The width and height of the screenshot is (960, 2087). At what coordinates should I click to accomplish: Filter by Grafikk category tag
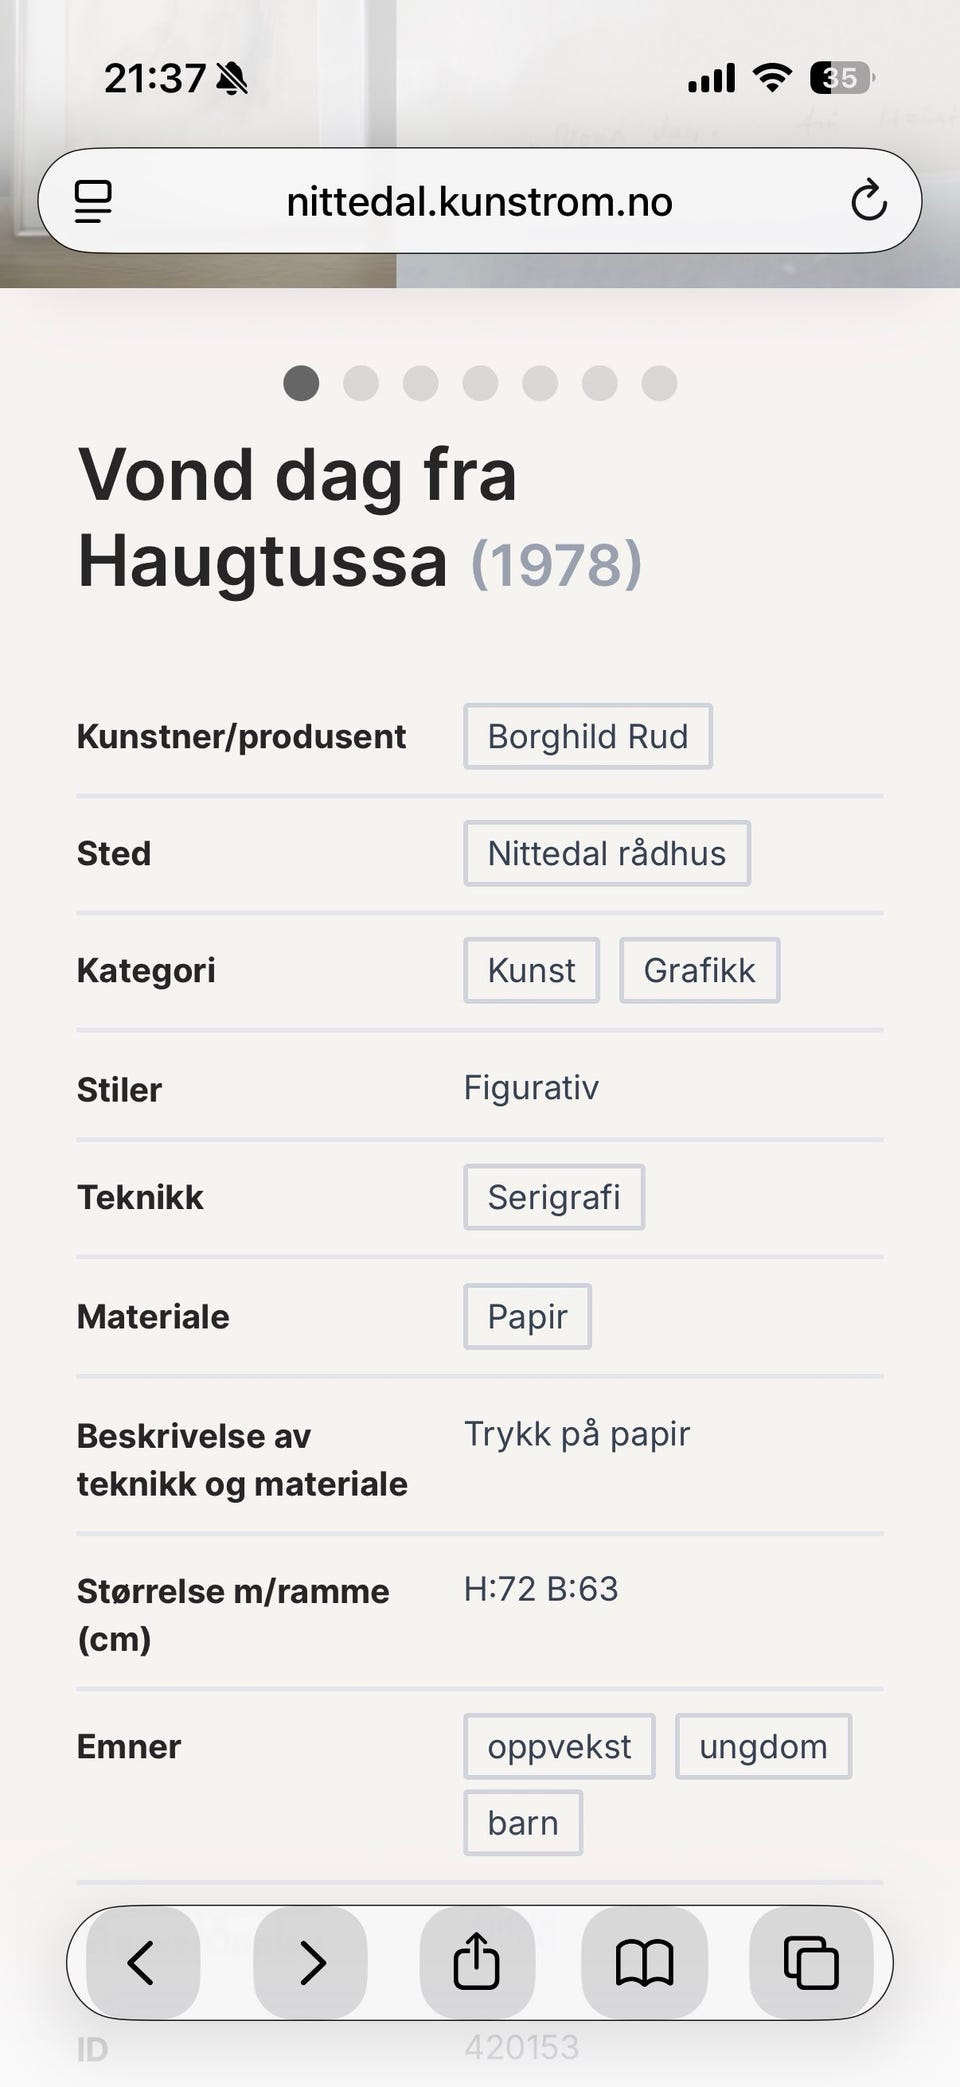click(699, 971)
